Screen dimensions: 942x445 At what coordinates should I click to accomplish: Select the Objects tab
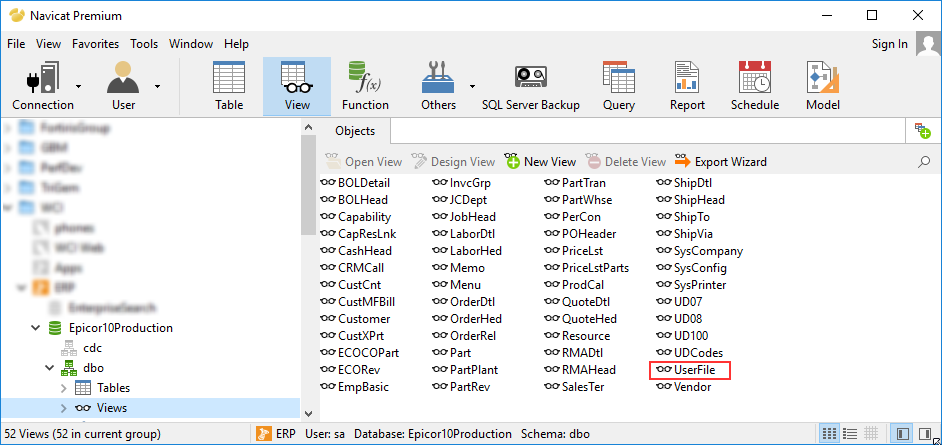pyautogui.click(x=355, y=131)
